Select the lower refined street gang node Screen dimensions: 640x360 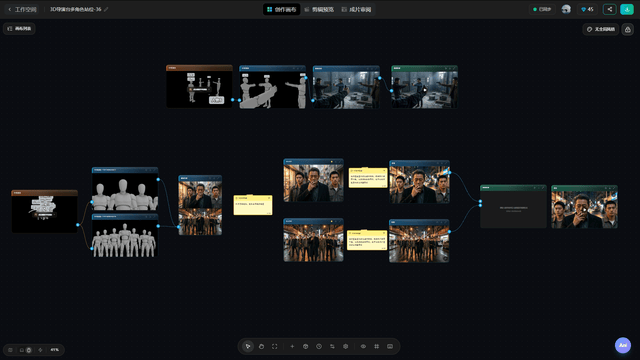pos(419,241)
